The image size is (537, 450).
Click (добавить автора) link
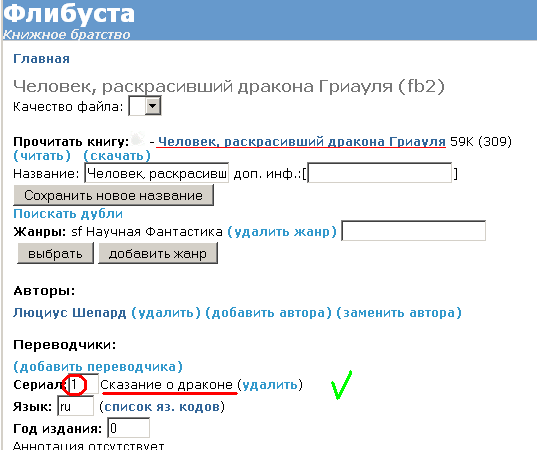tap(268, 313)
